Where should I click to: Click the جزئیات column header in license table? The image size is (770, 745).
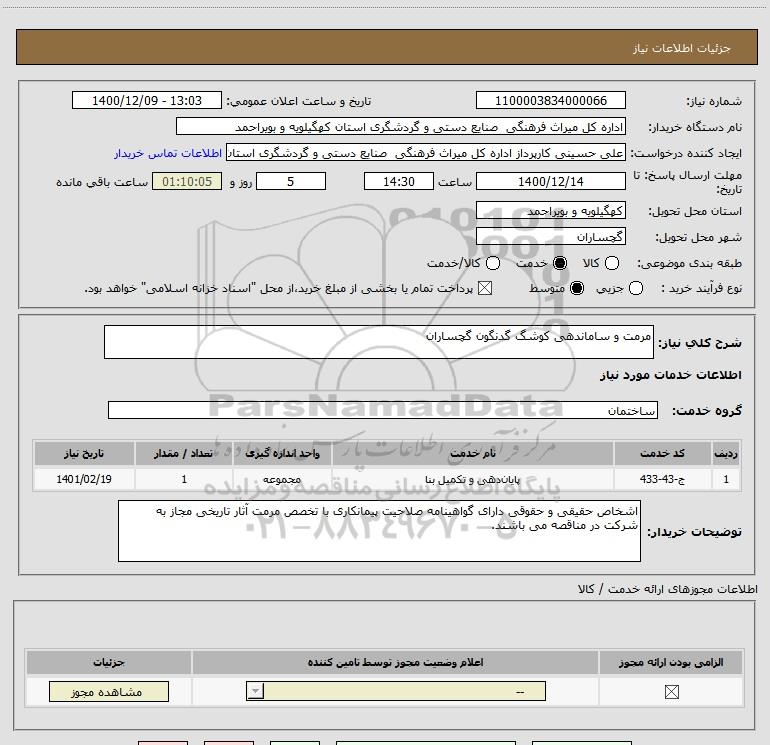[x=109, y=662]
